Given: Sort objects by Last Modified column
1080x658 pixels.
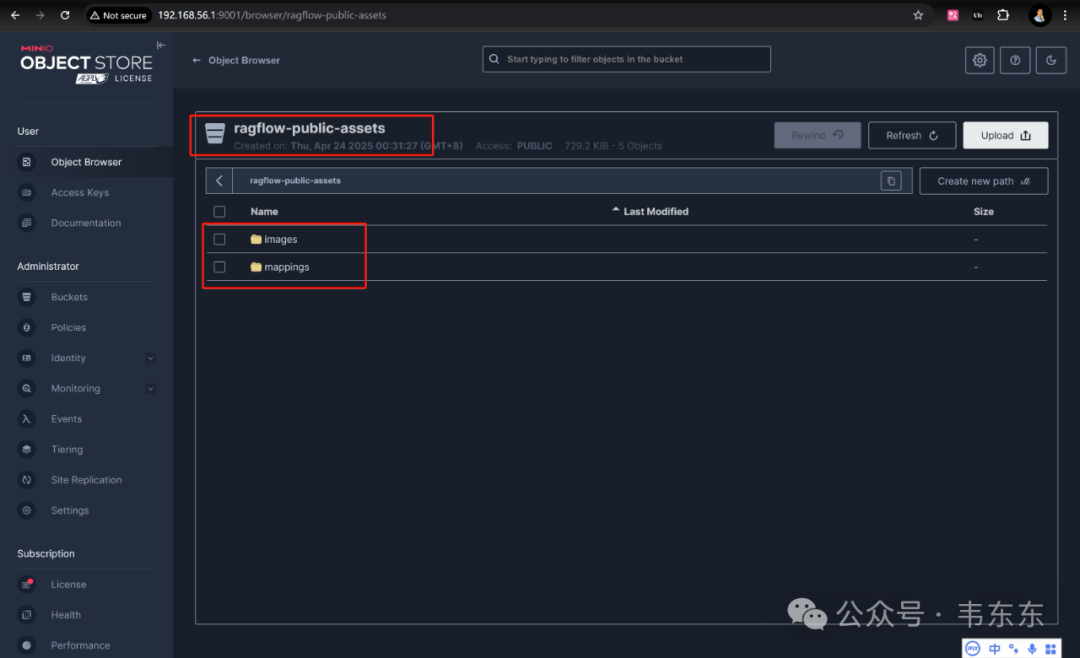Looking at the screenshot, I should [x=655, y=212].
